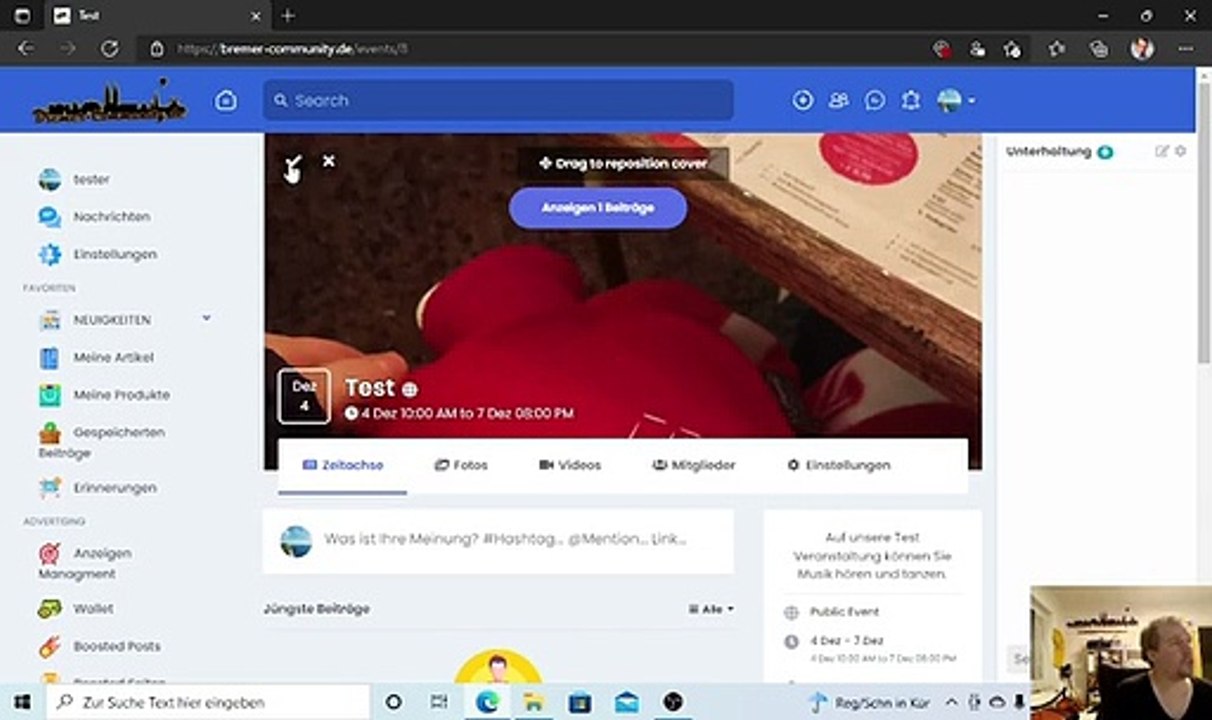
Task: Cancel cover repositioning with the X icon
Action: [x=328, y=161]
